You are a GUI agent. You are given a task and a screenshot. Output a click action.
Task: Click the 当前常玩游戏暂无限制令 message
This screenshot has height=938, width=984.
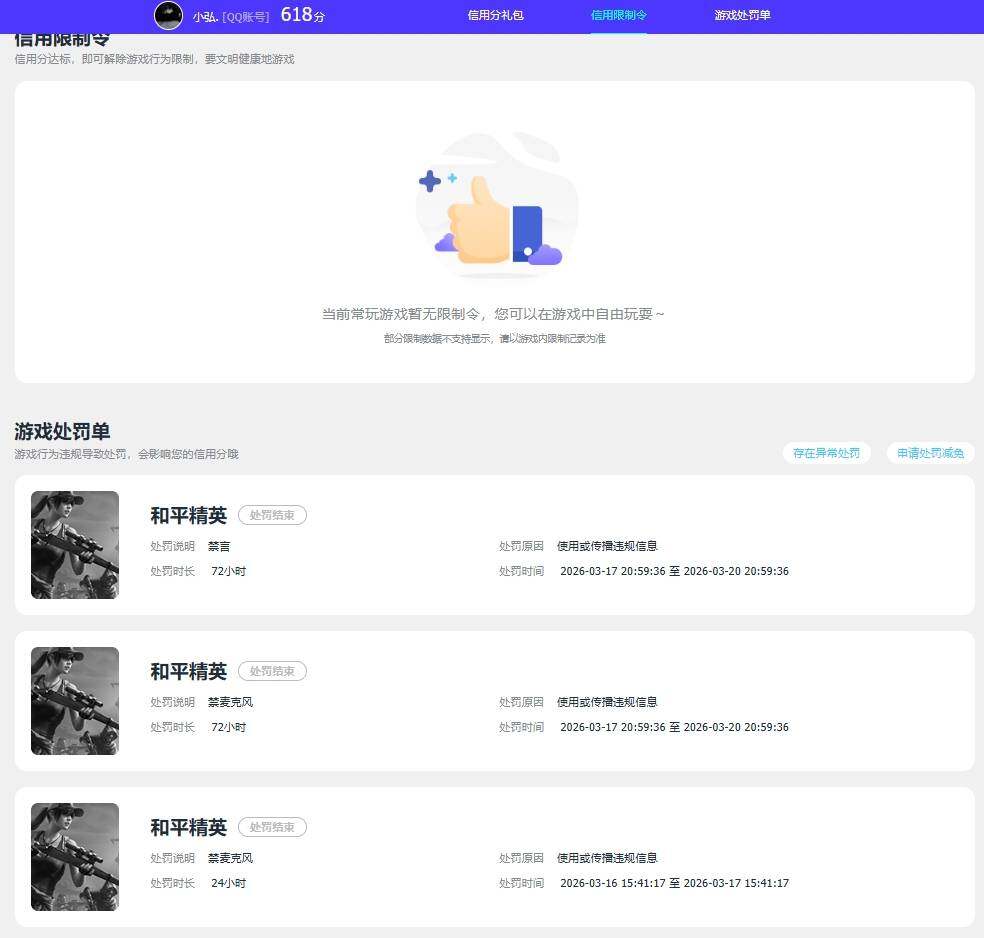click(493, 314)
